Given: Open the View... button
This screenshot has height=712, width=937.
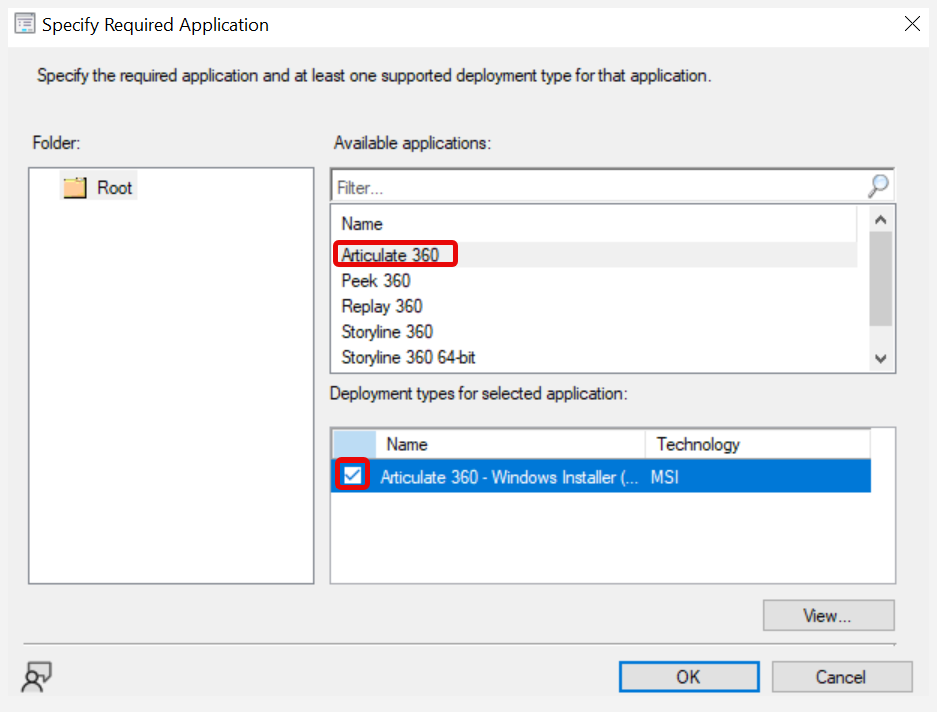Looking at the screenshot, I should [828, 615].
